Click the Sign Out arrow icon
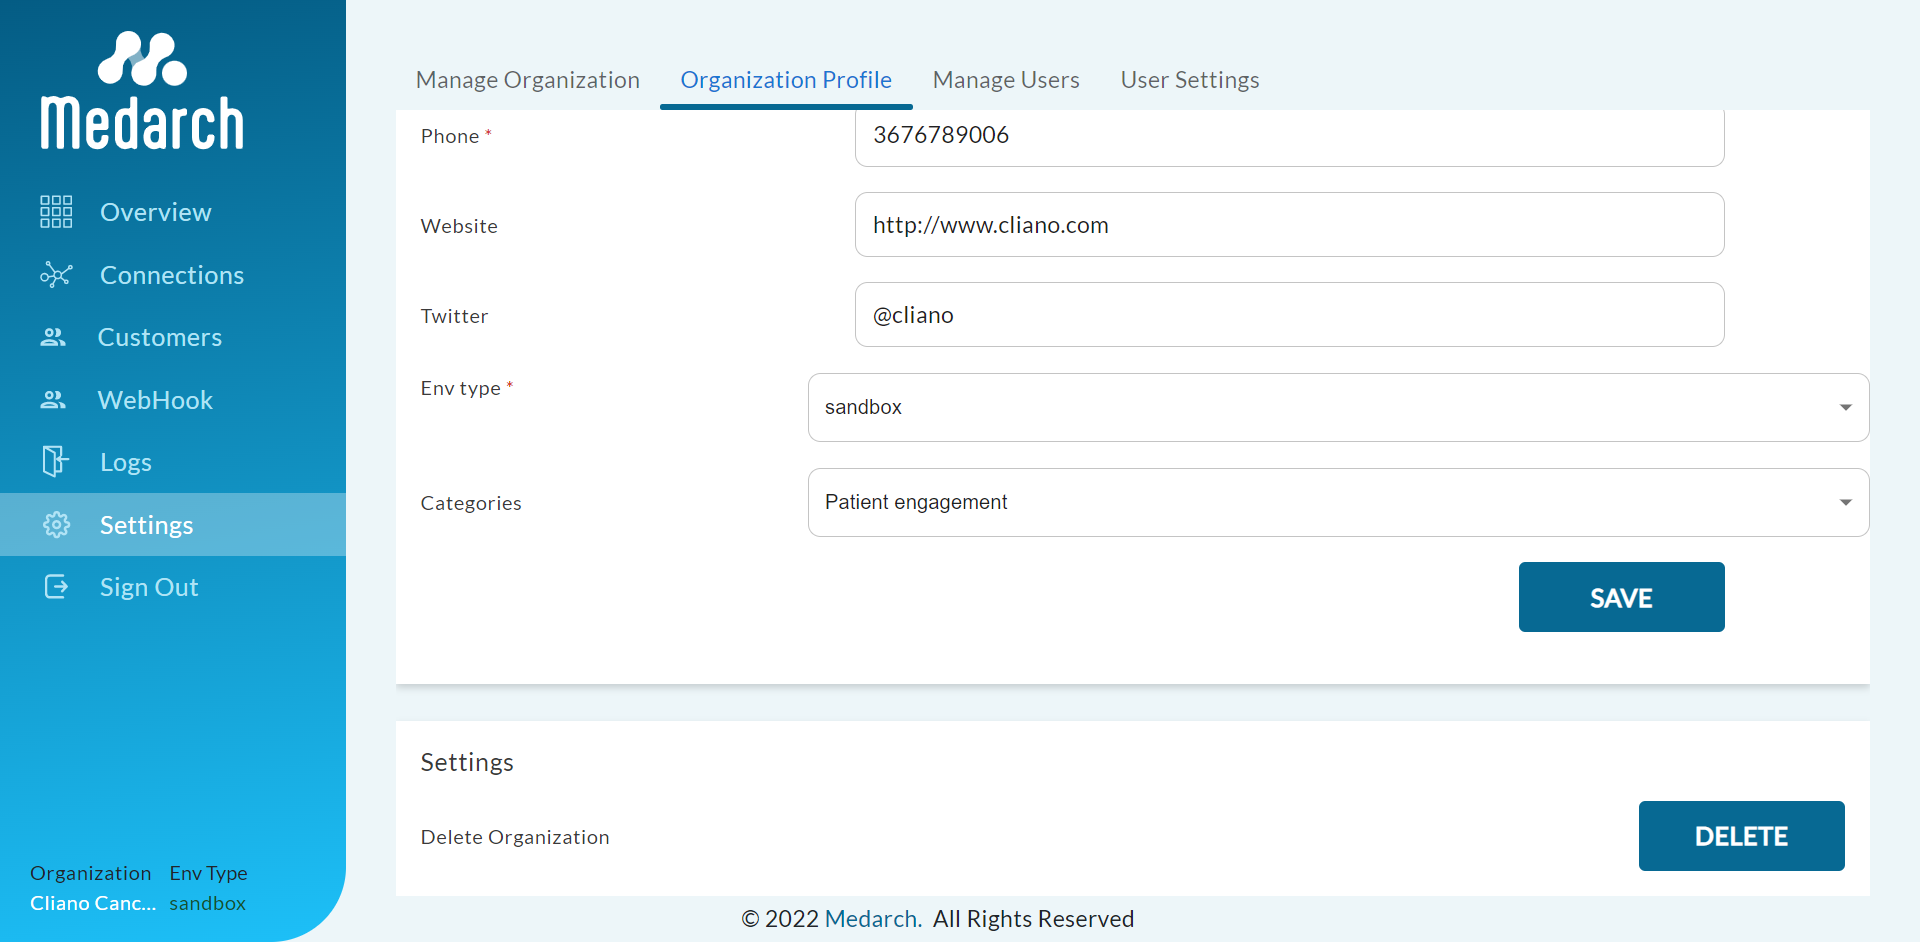 point(57,587)
